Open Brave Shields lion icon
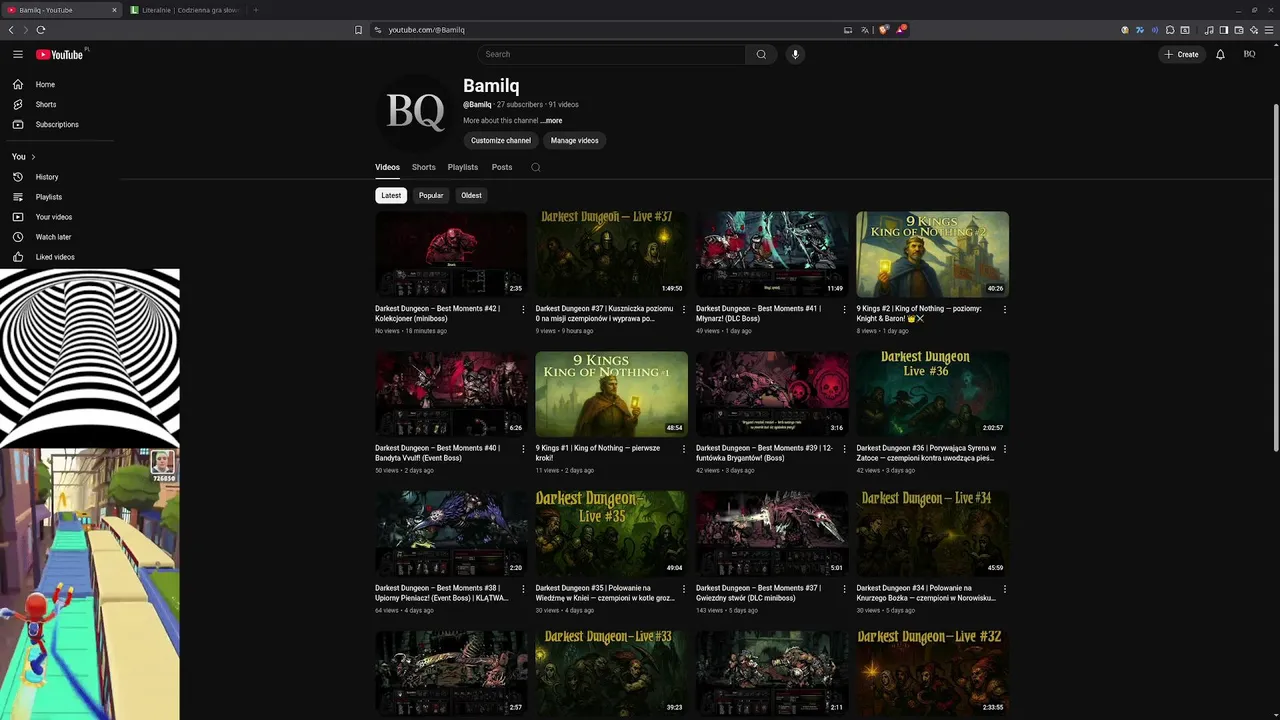The width and height of the screenshot is (1280, 720). 884,30
